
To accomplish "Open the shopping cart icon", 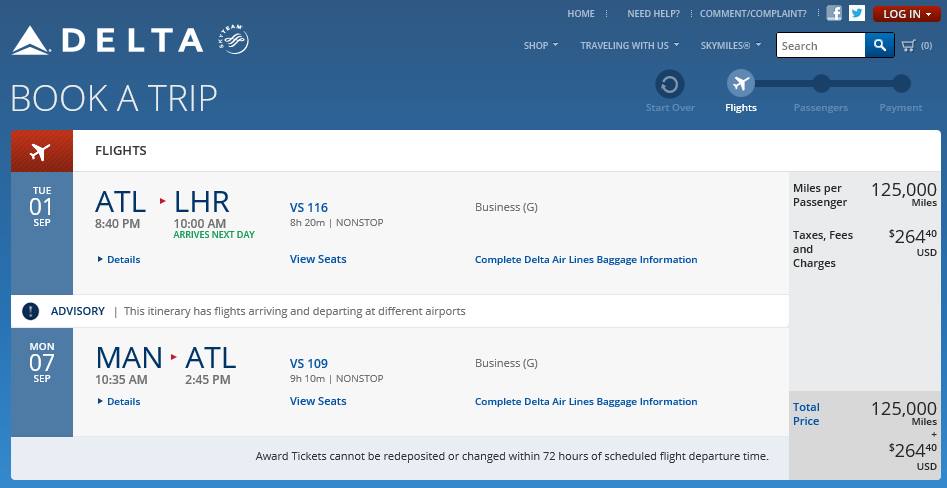I will (909, 45).
